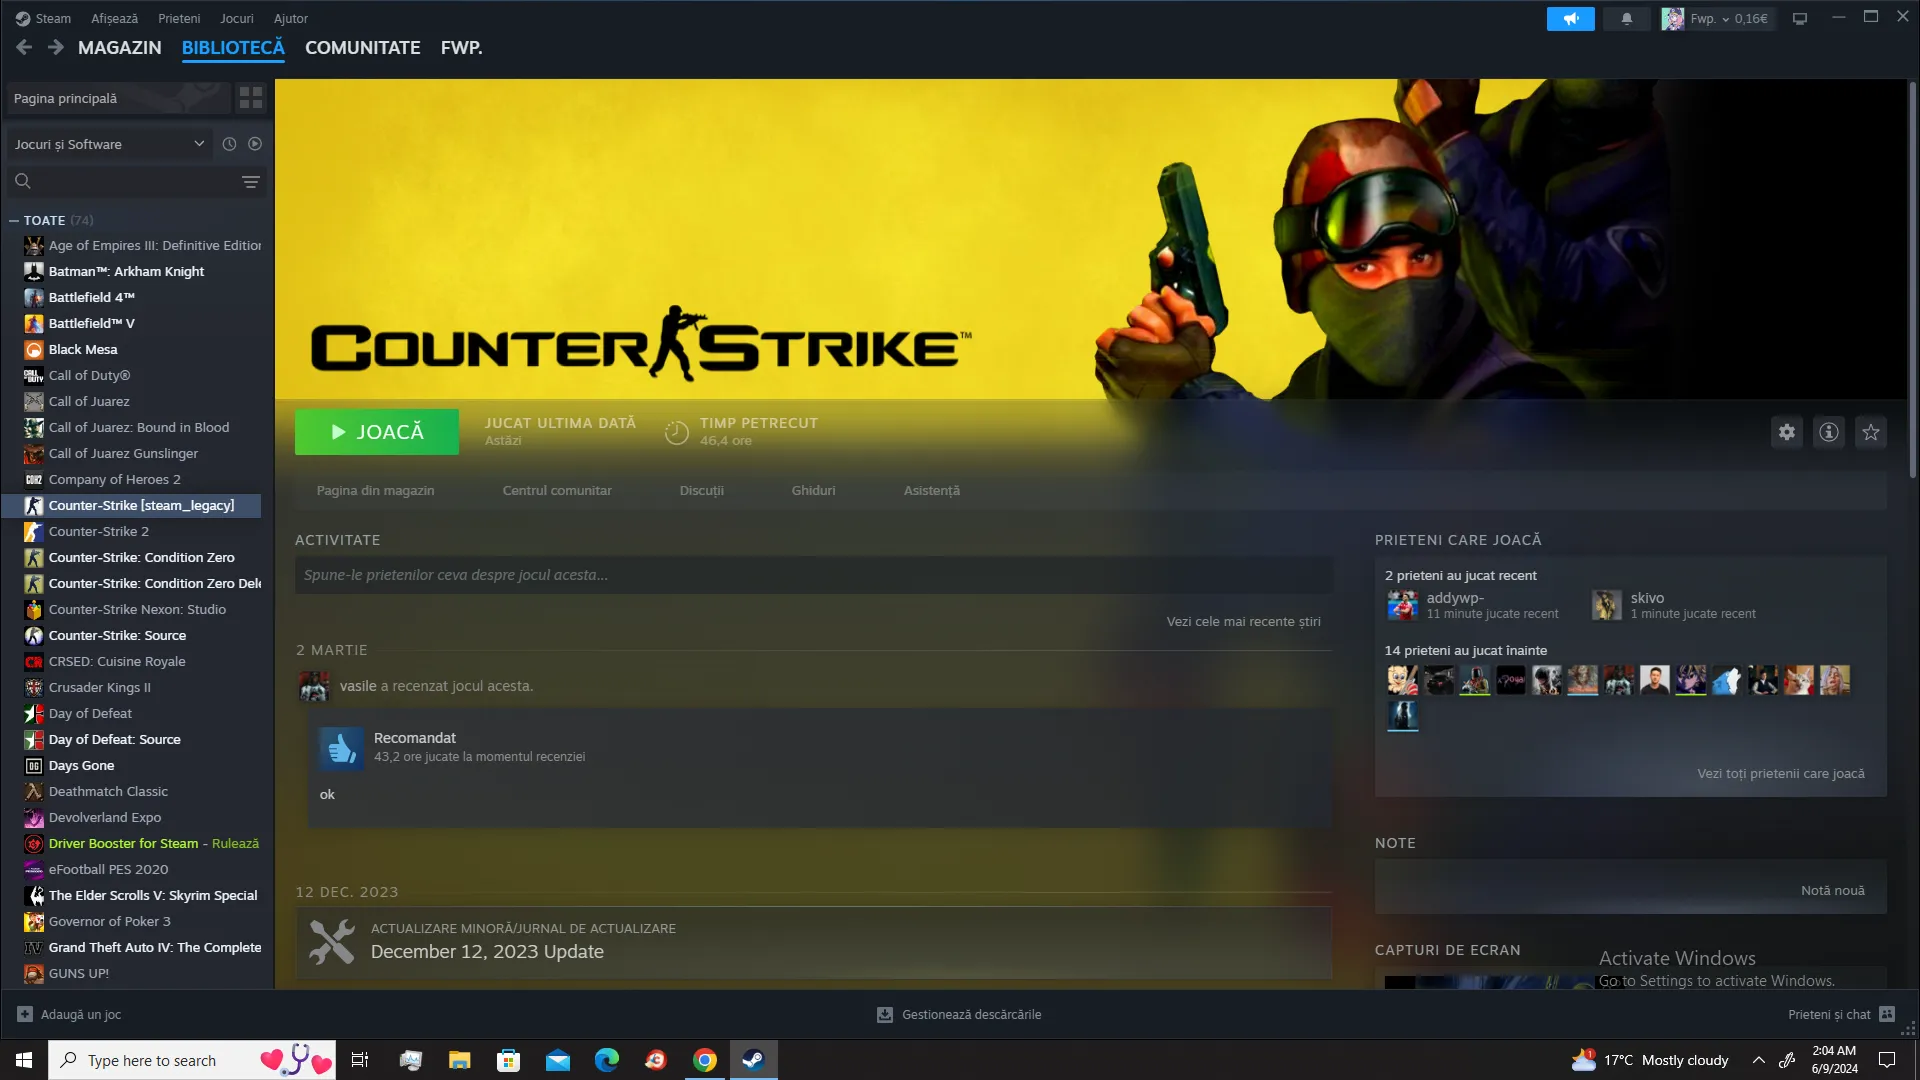Click the back navigation arrow
This screenshot has width=1920, height=1080.
coord(24,47)
